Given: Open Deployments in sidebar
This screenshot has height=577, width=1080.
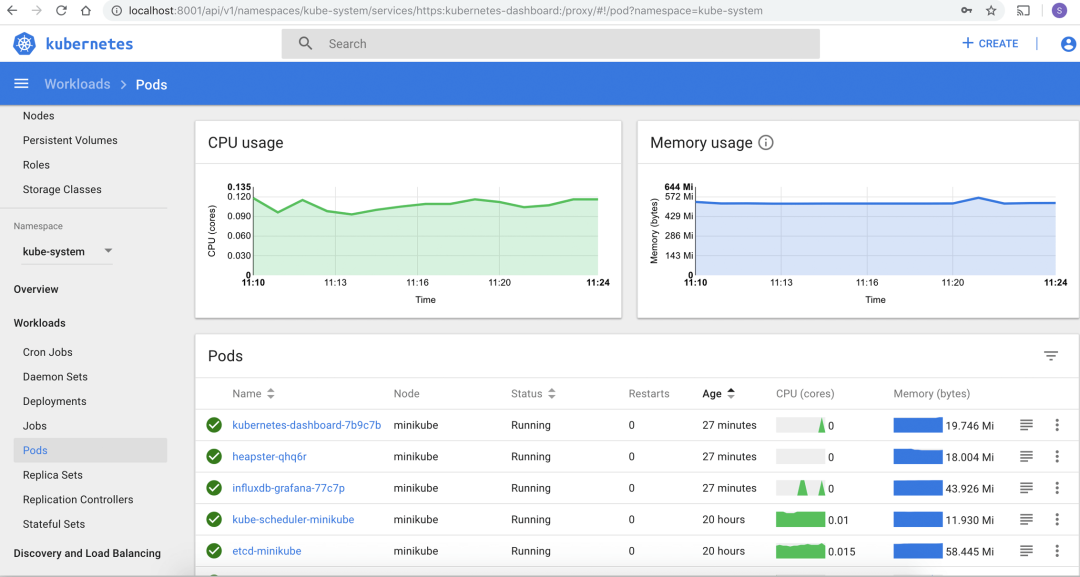Looking at the screenshot, I should (54, 401).
